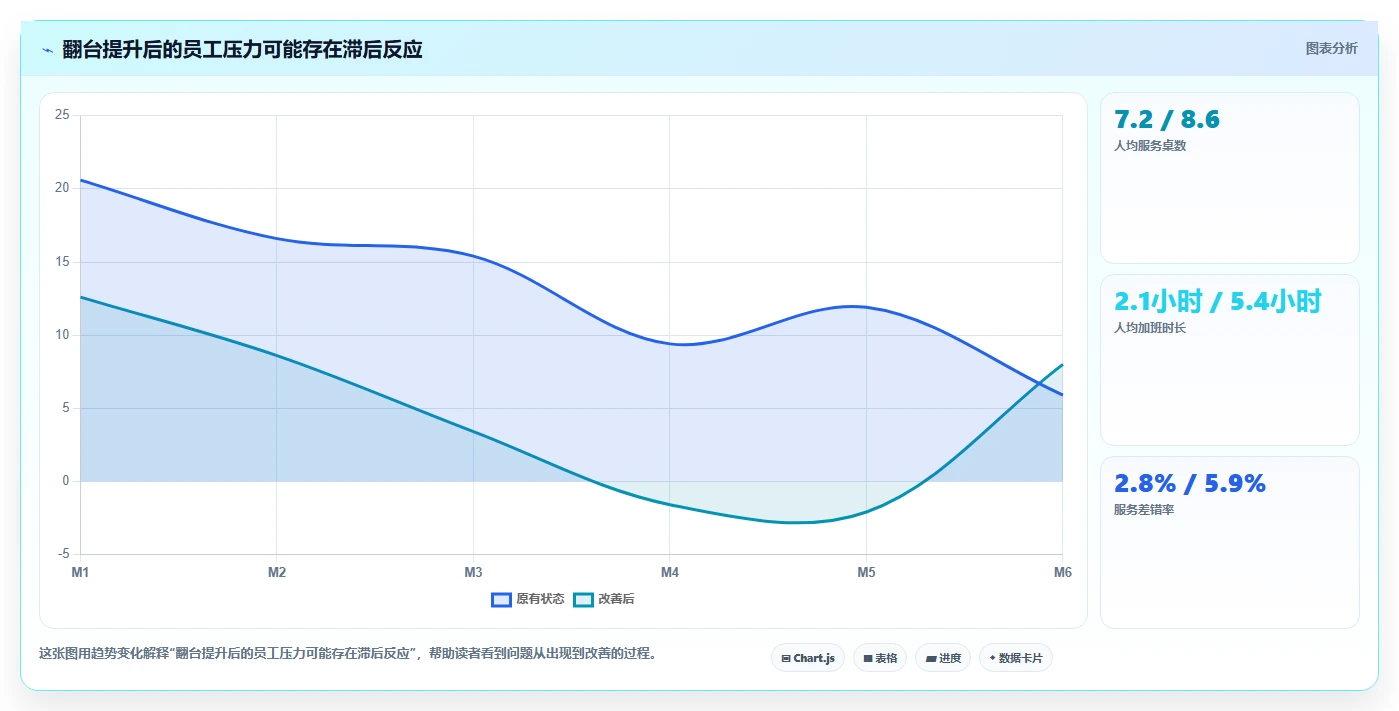Select the 进度 tag chip
The image size is (1399, 711).
(943, 658)
